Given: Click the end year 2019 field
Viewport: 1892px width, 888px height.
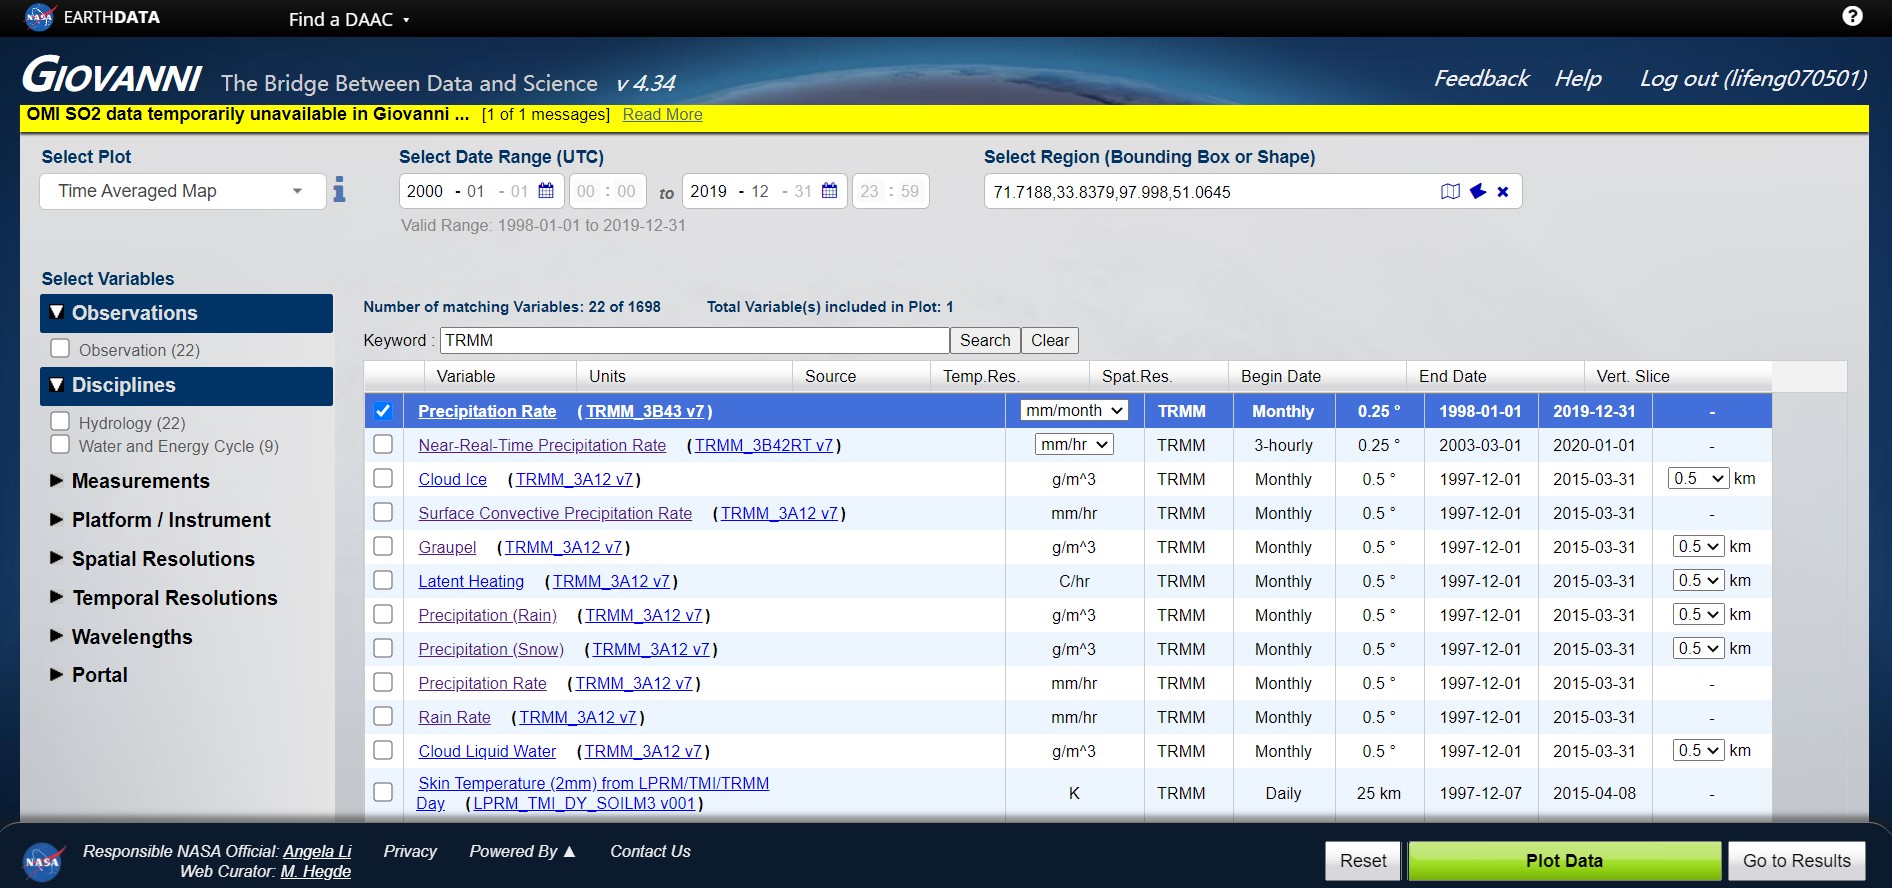Looking at the screenshot, I should [709, 191].
